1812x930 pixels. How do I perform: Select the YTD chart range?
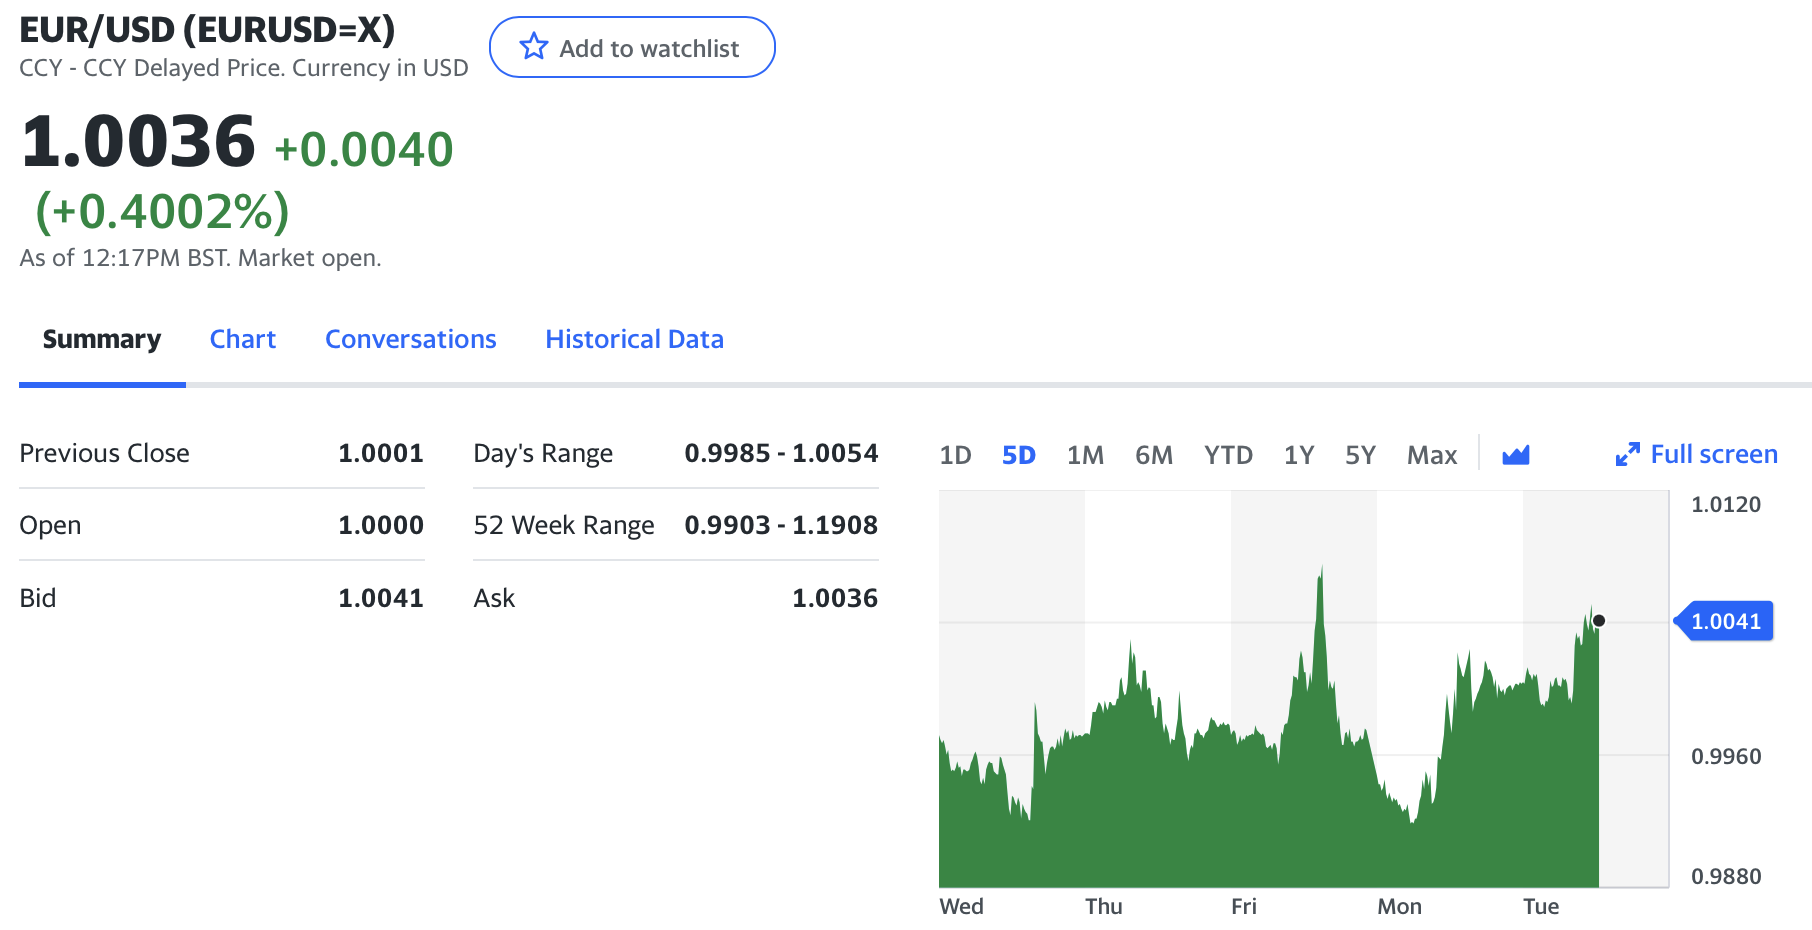click(1229, 455)
